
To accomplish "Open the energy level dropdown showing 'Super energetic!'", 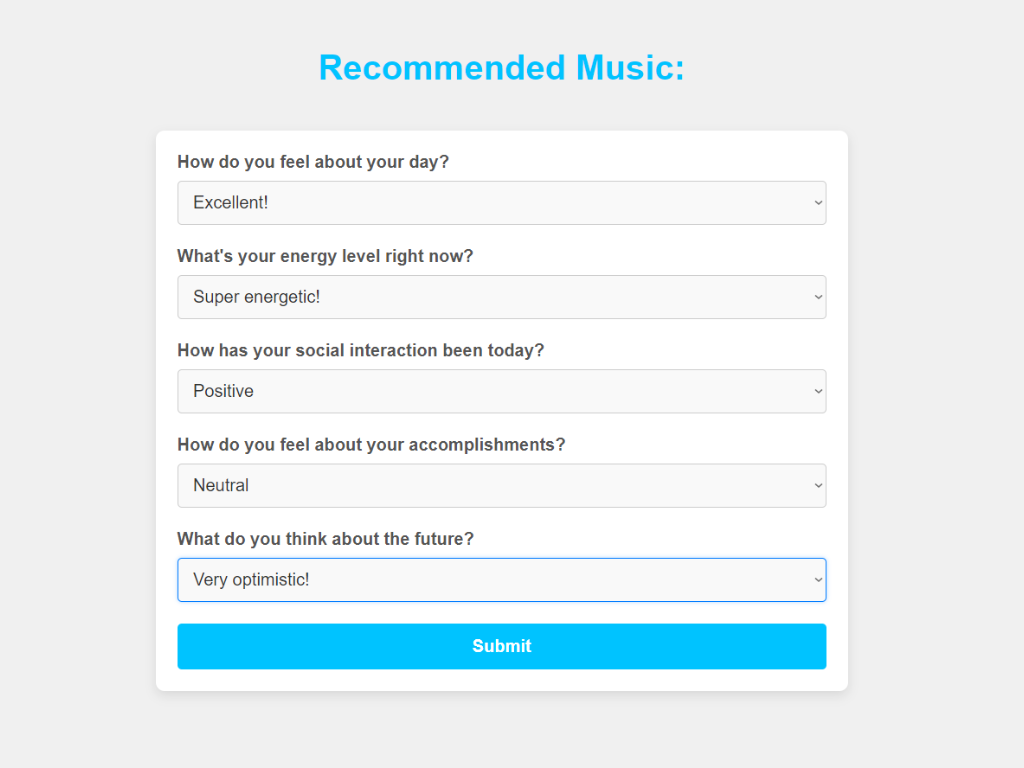I will [500, 297].
